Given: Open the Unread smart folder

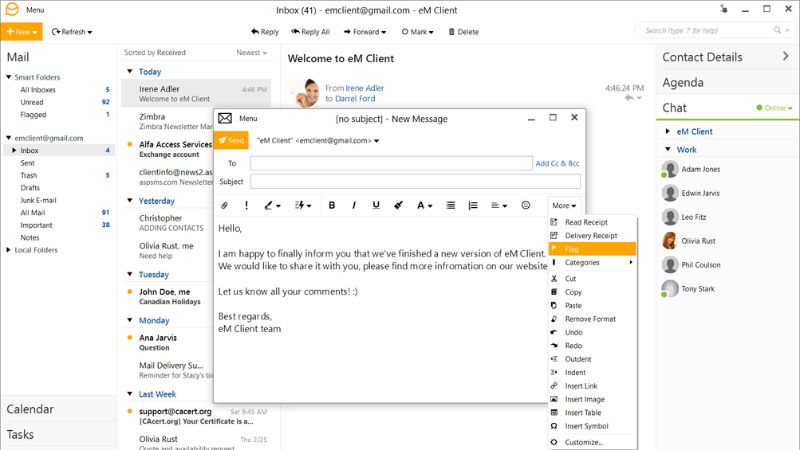Looking at the screenshot, I should coord(32,102).
